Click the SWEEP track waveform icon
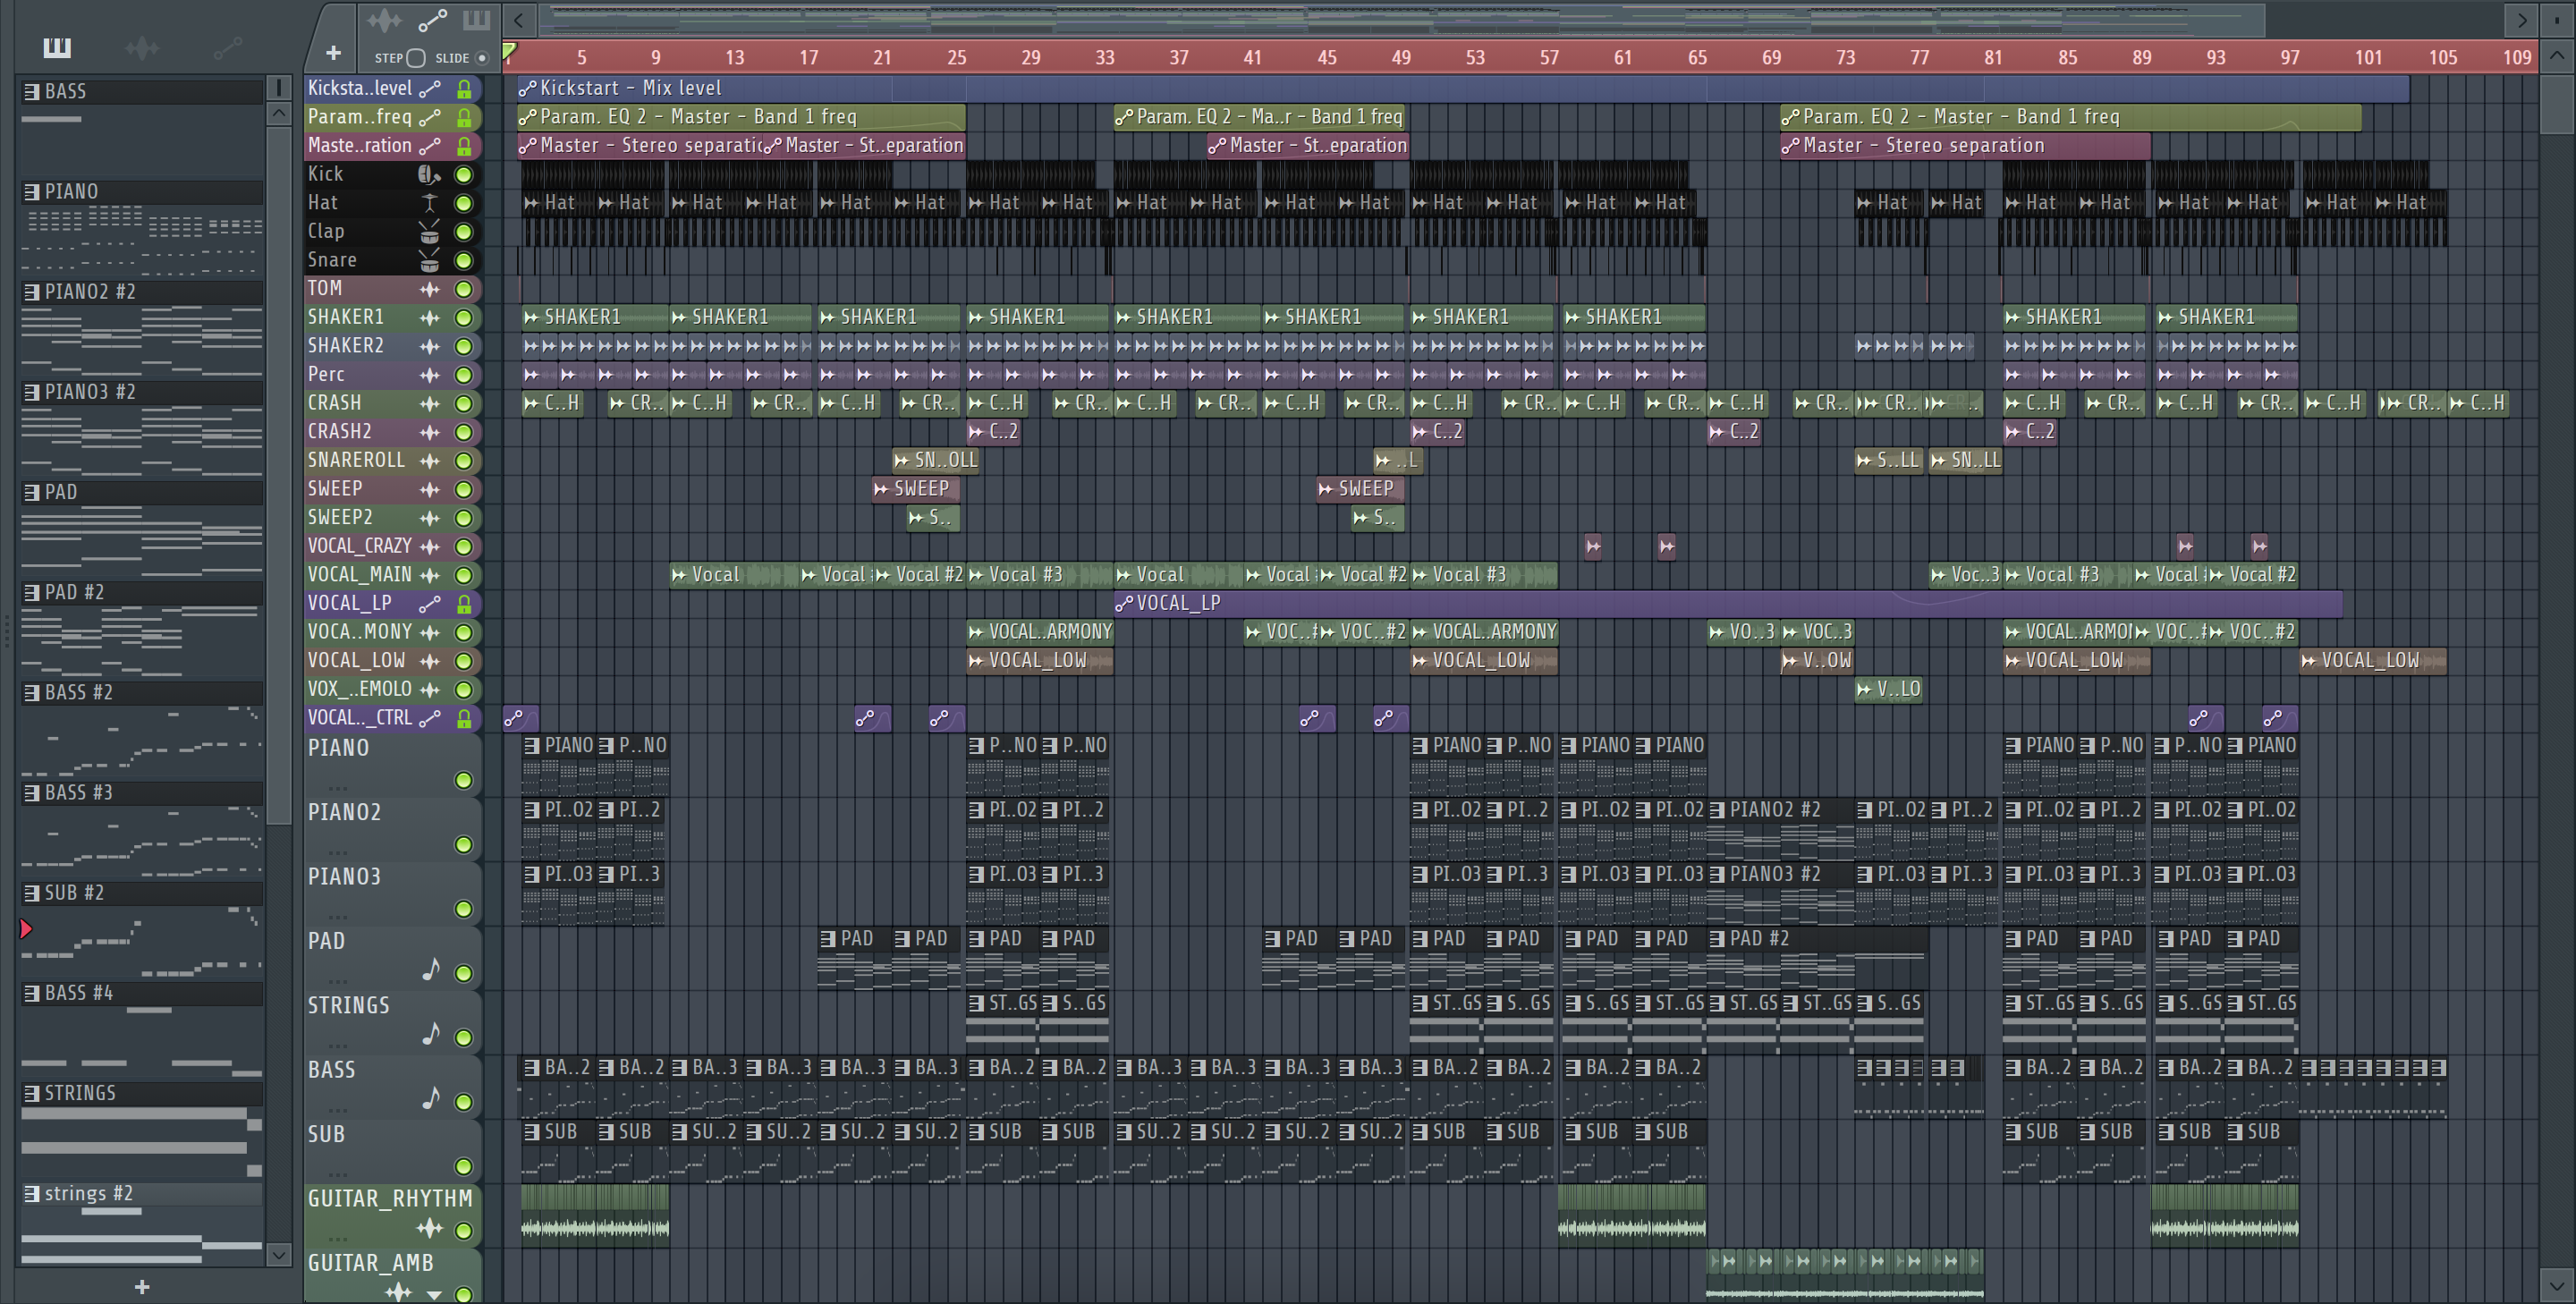 pyautogui.click(x=429, y=489)
